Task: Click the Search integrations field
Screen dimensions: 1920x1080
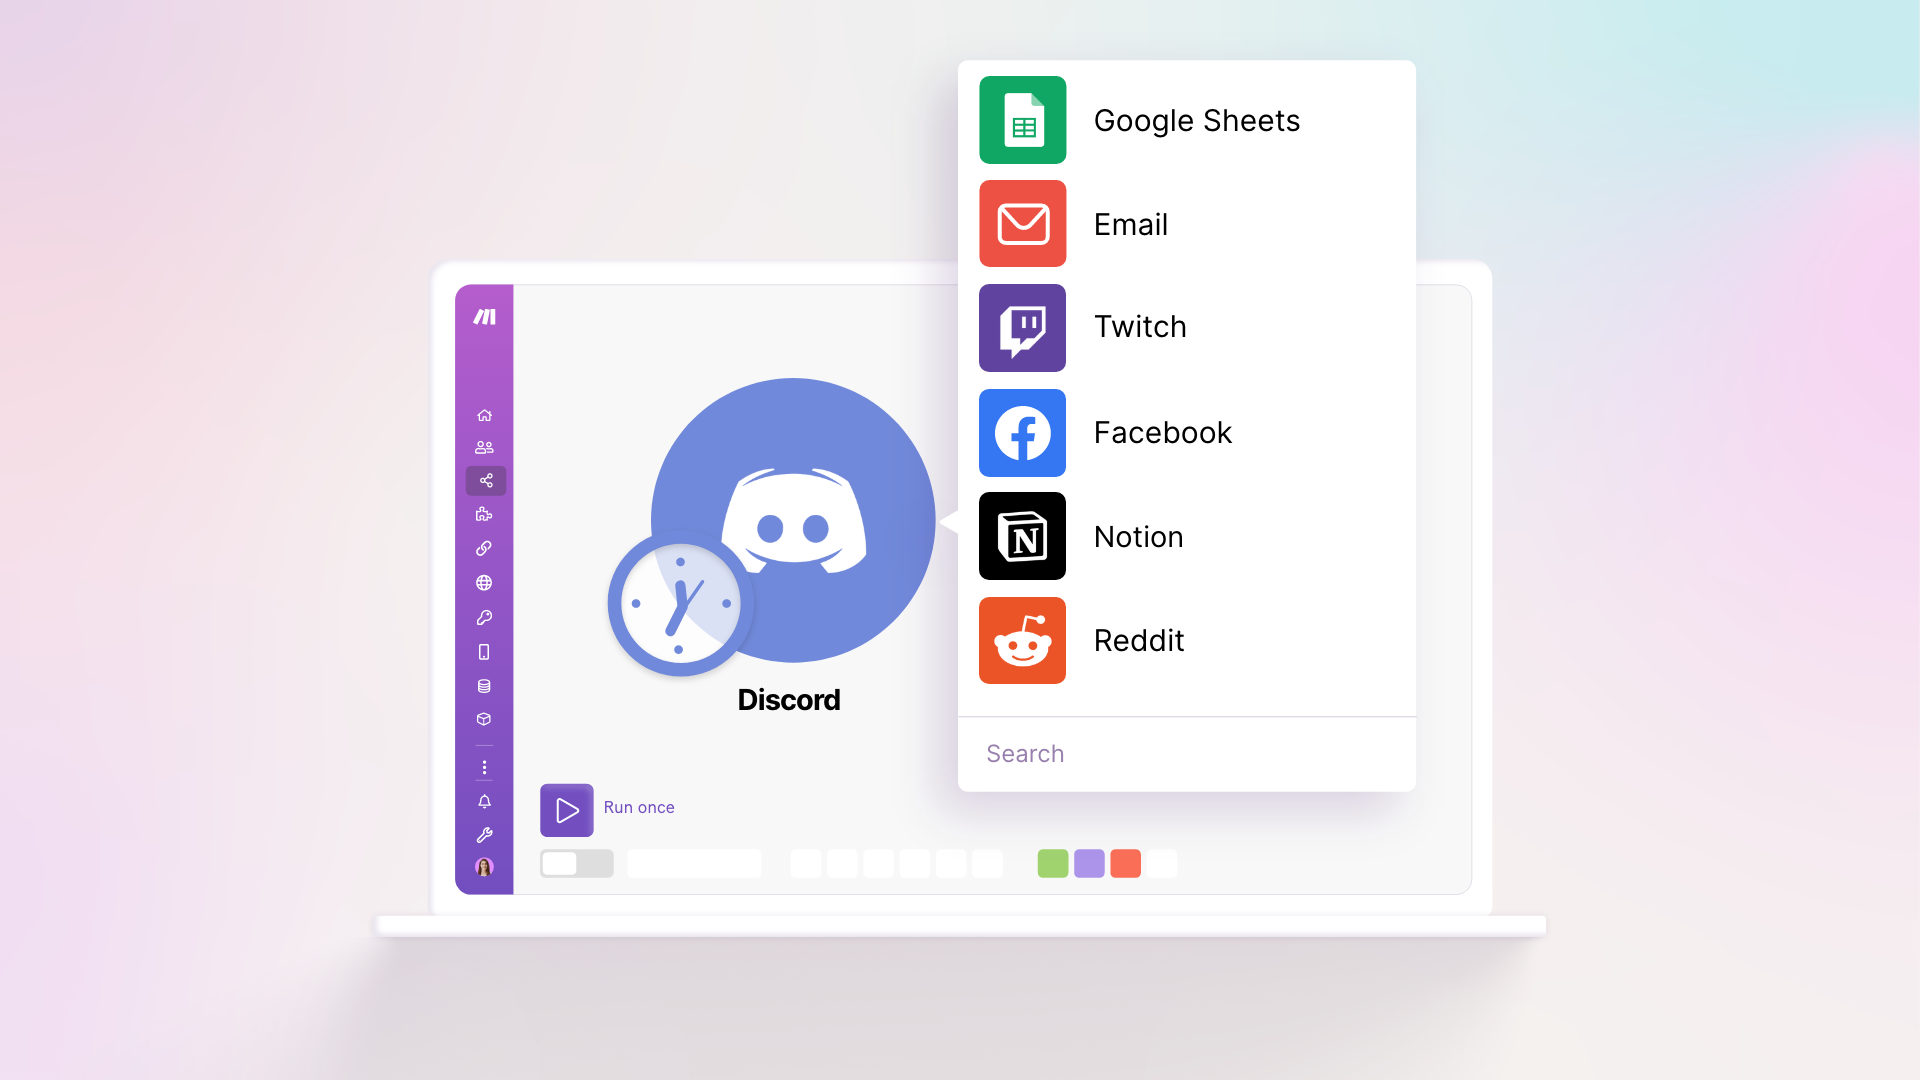Action: [1187, 753]
